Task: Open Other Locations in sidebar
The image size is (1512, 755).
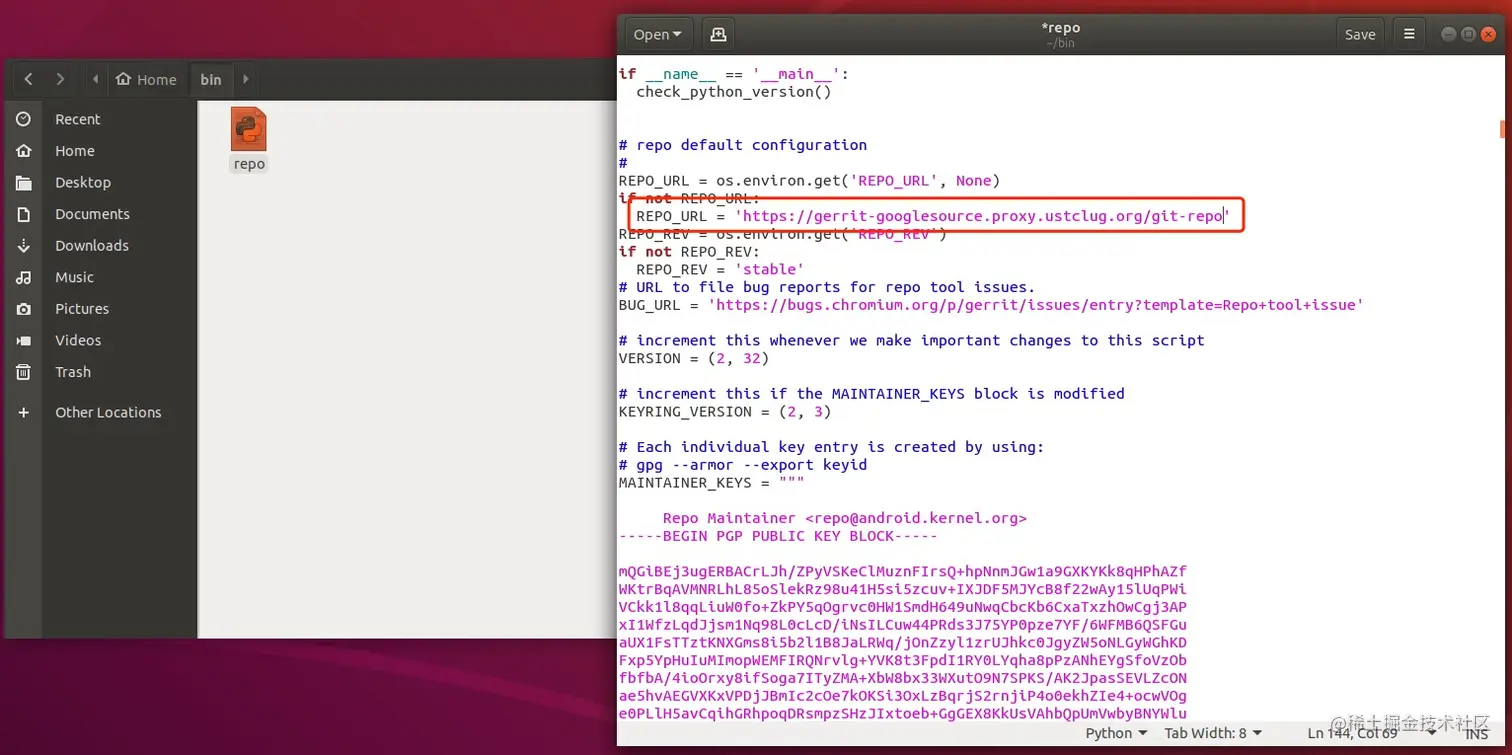Action: [x=108, y=412]
